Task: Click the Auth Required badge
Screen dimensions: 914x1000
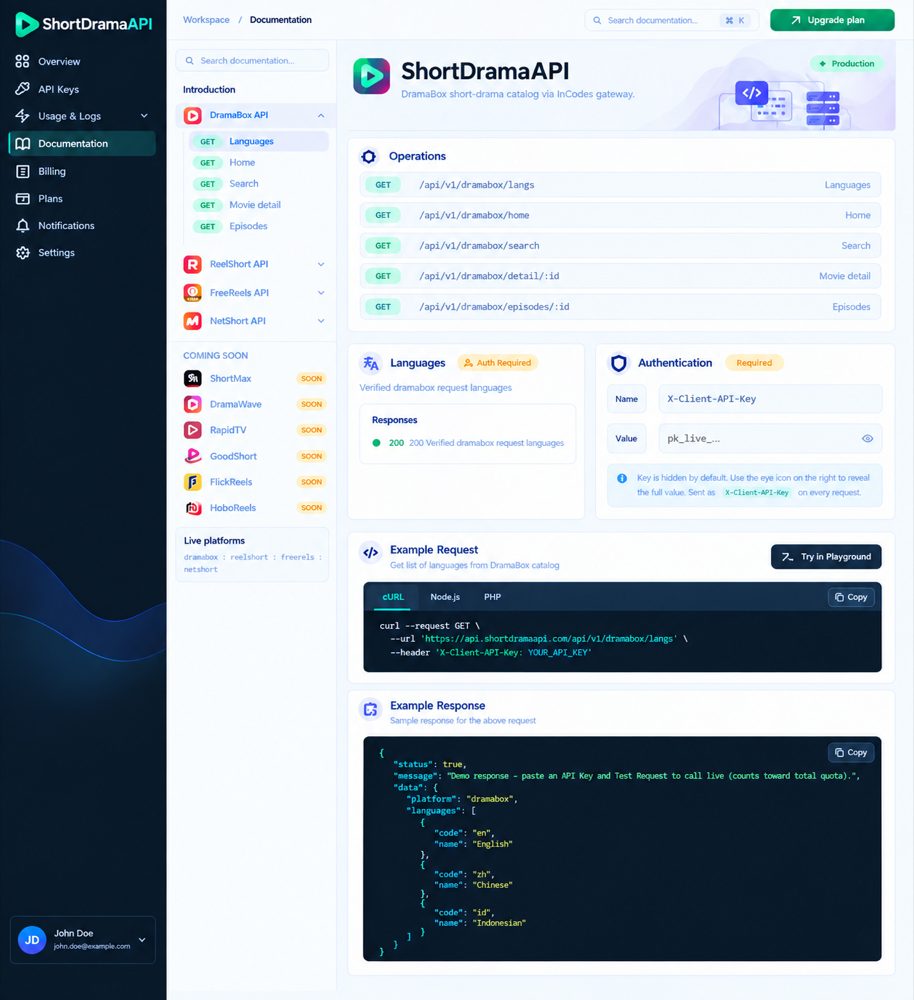Action: point(498,363)
